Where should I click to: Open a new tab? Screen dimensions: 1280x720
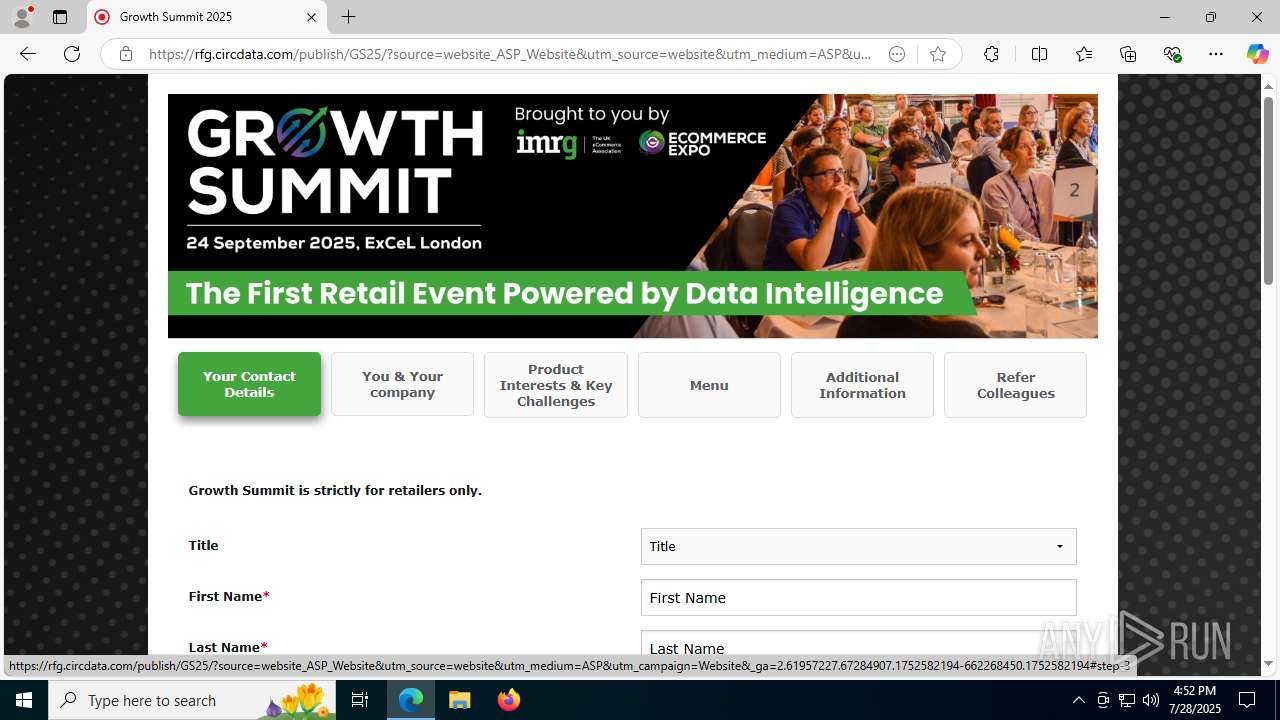click(x=348, y=17)
